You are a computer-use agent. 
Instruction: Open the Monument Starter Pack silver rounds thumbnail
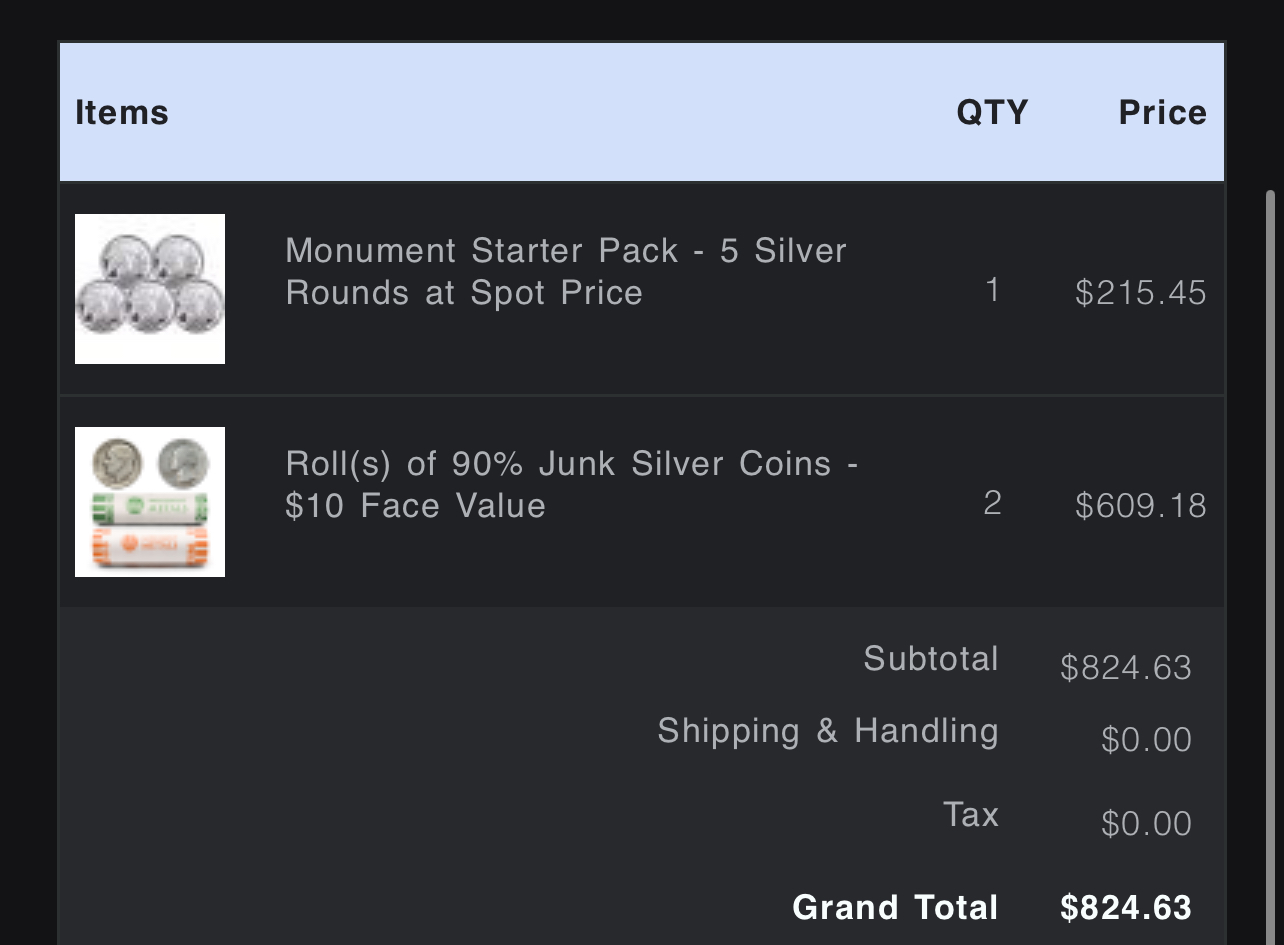(x=150, y=289)
